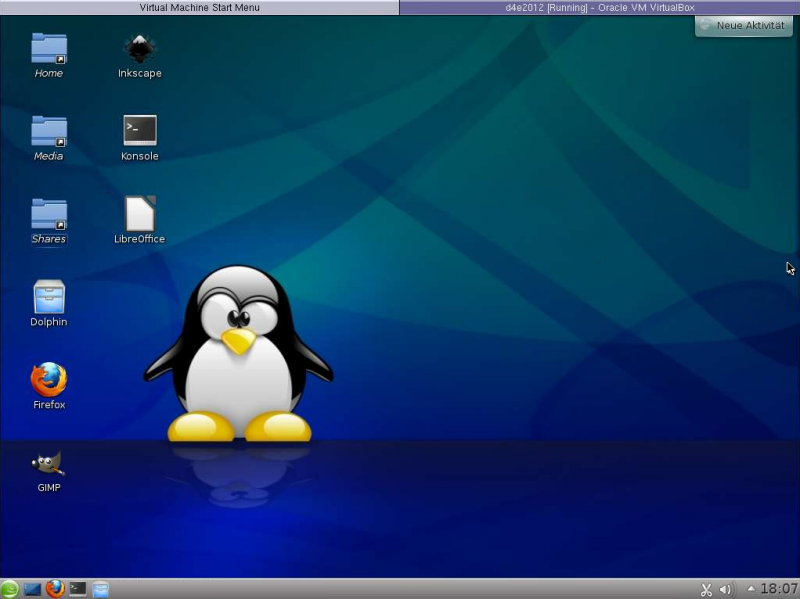The image size is (800, 599).
Task: Click the Neue Aktivität button
Action: [744, 26]
